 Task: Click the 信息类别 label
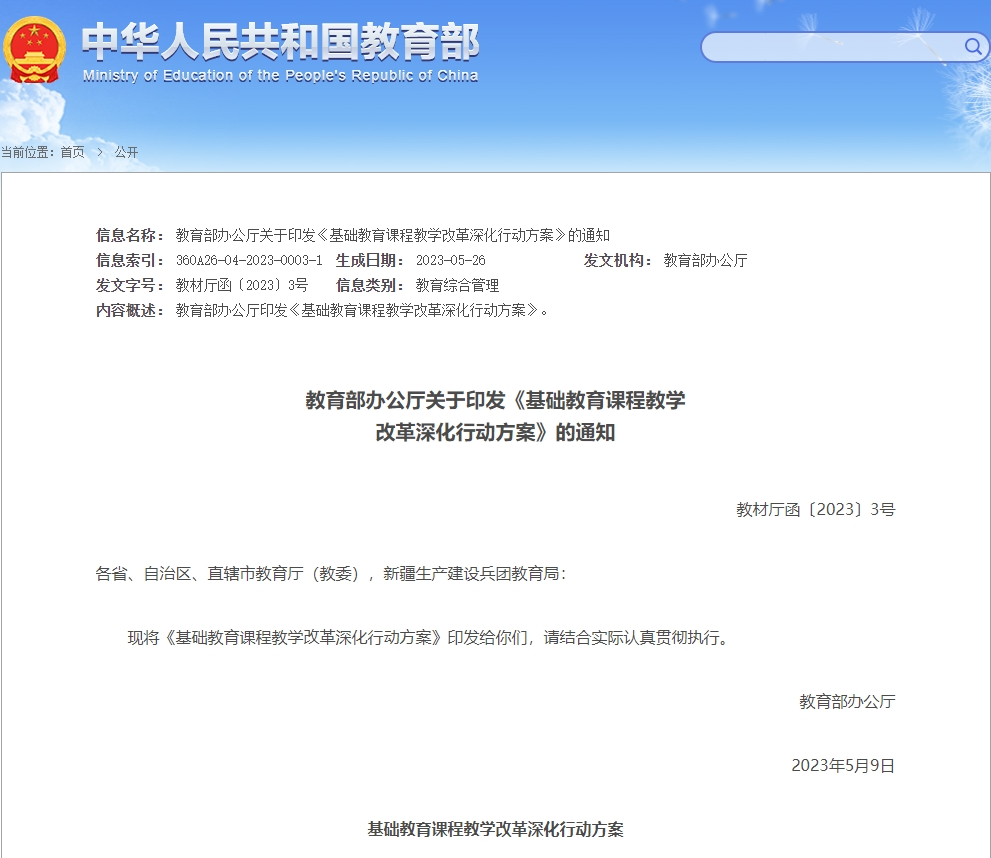click(370, 286)
